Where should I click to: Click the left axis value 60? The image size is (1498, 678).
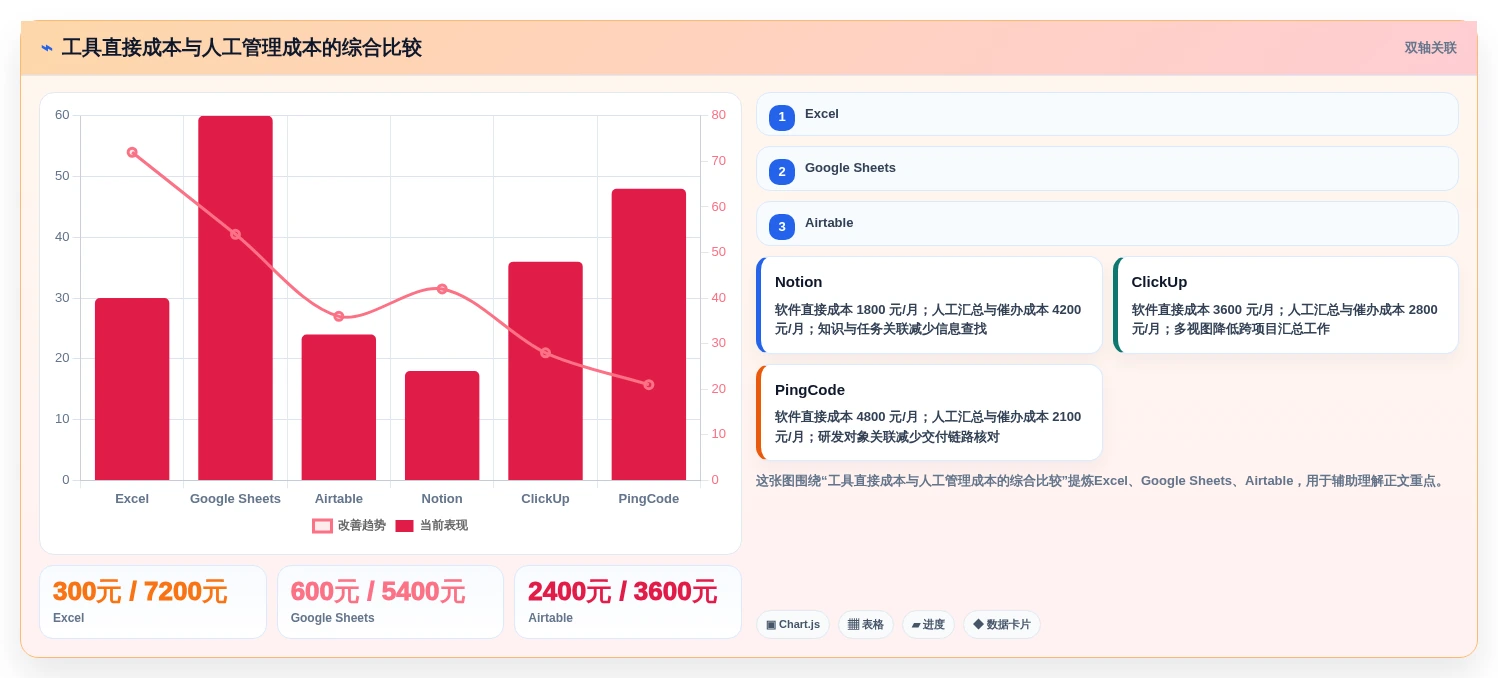point(62,115)
